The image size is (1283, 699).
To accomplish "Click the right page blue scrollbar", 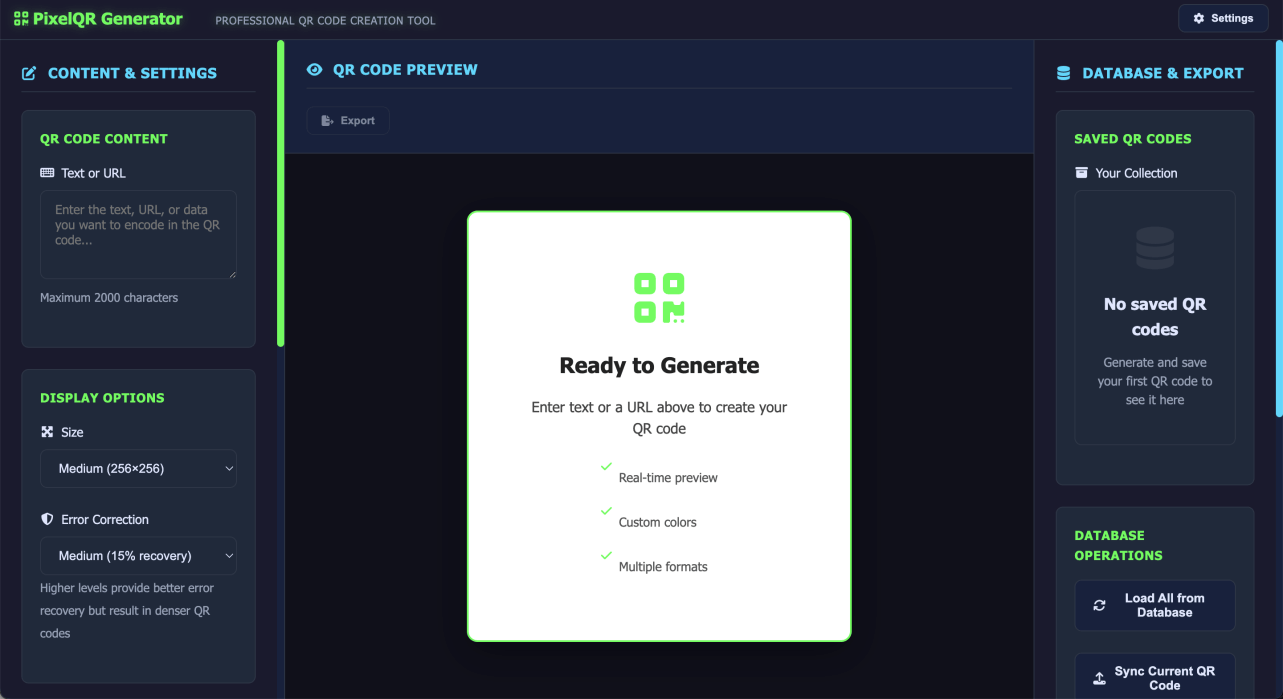I will pos(1279,228).
